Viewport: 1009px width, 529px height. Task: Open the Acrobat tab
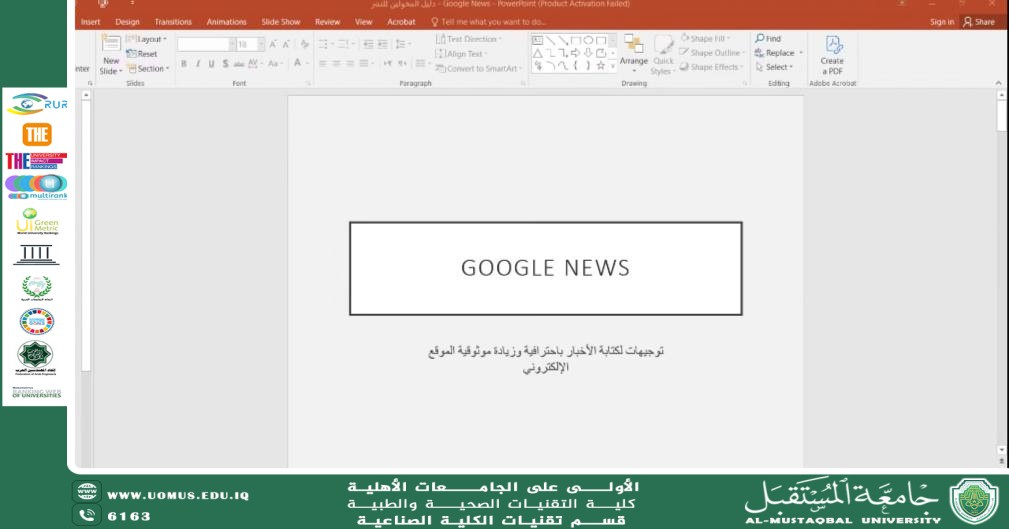401,22
